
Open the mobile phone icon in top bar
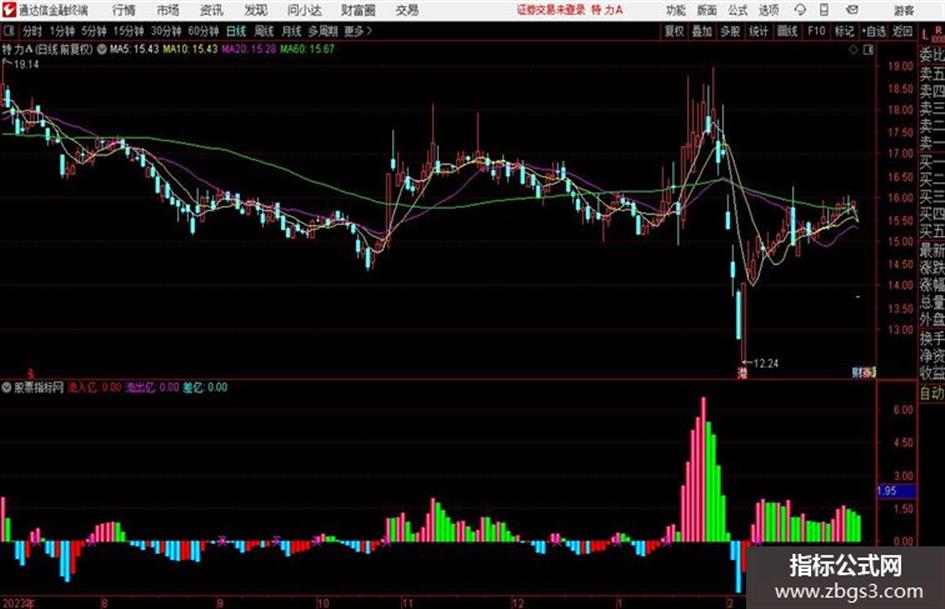tap(824, 10)
